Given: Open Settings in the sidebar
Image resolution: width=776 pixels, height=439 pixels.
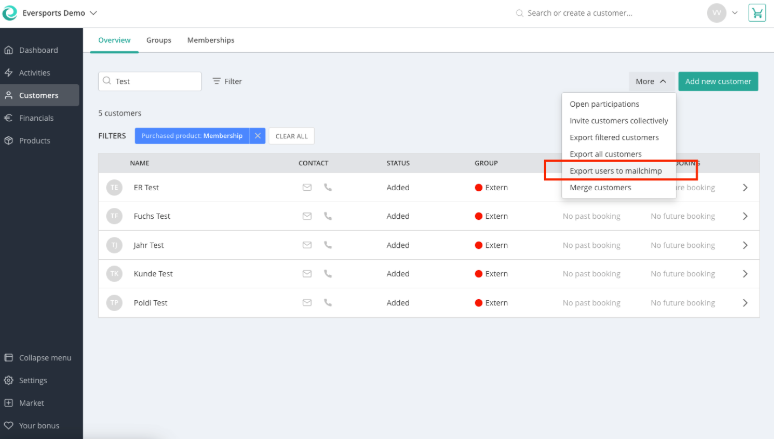Looking at the screenshot, I should (33, 380).
